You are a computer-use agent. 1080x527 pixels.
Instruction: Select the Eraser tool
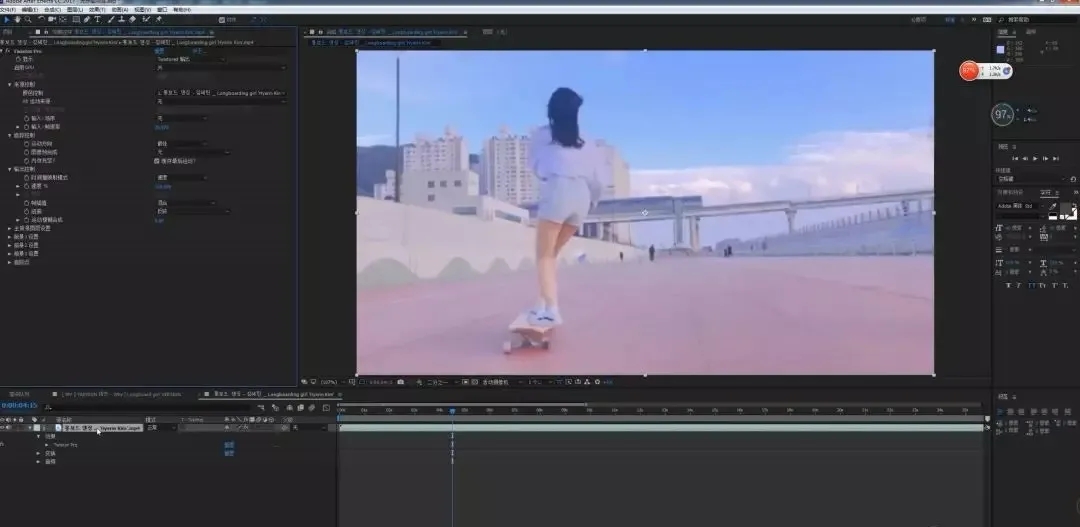point(132,19)
